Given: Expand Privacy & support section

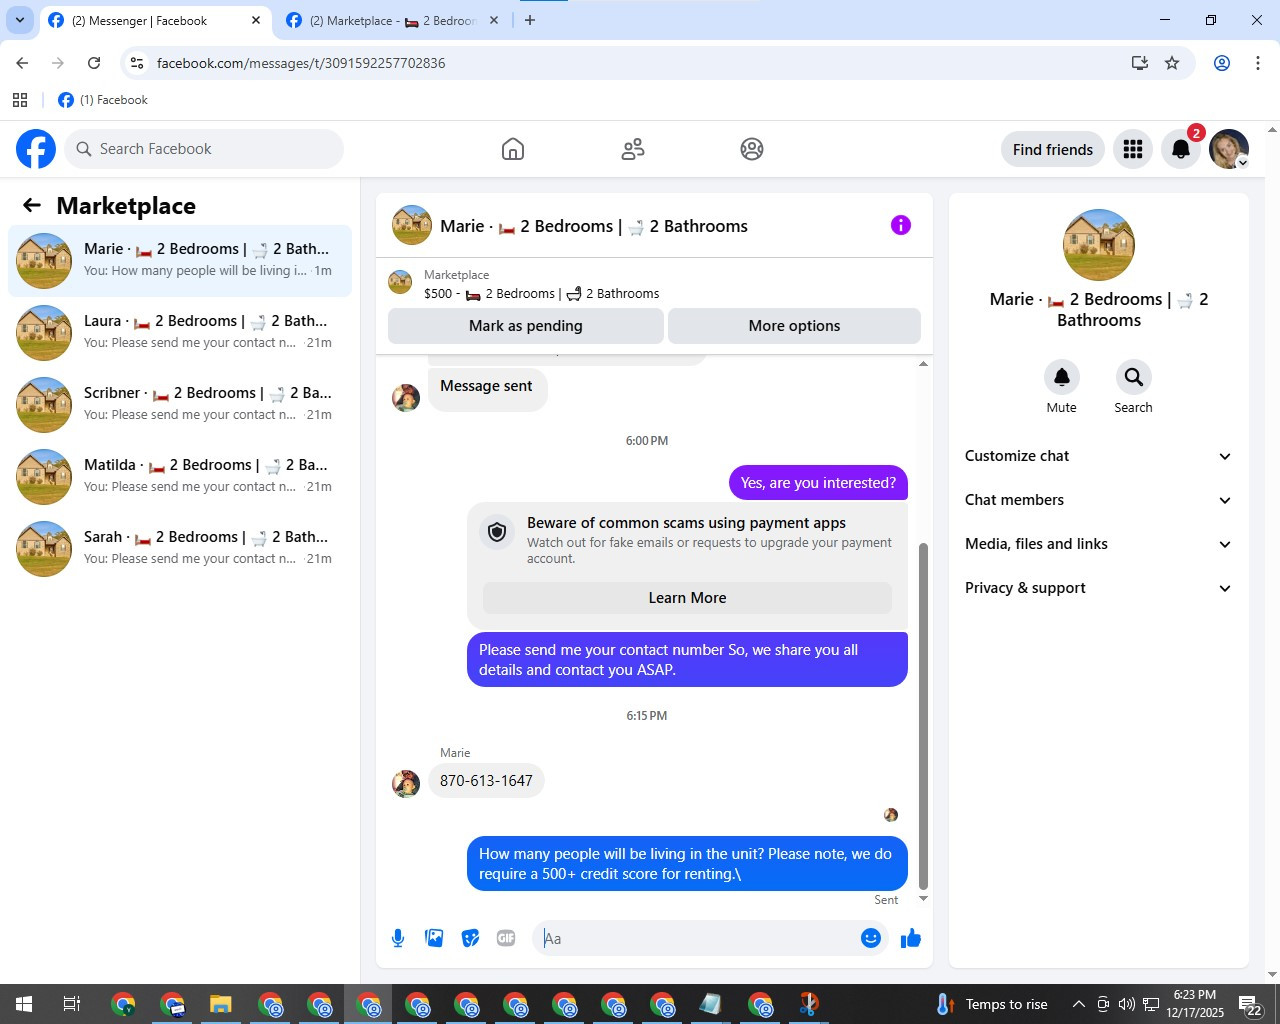Looking at the screenshot, I should tap(1098, 588).
